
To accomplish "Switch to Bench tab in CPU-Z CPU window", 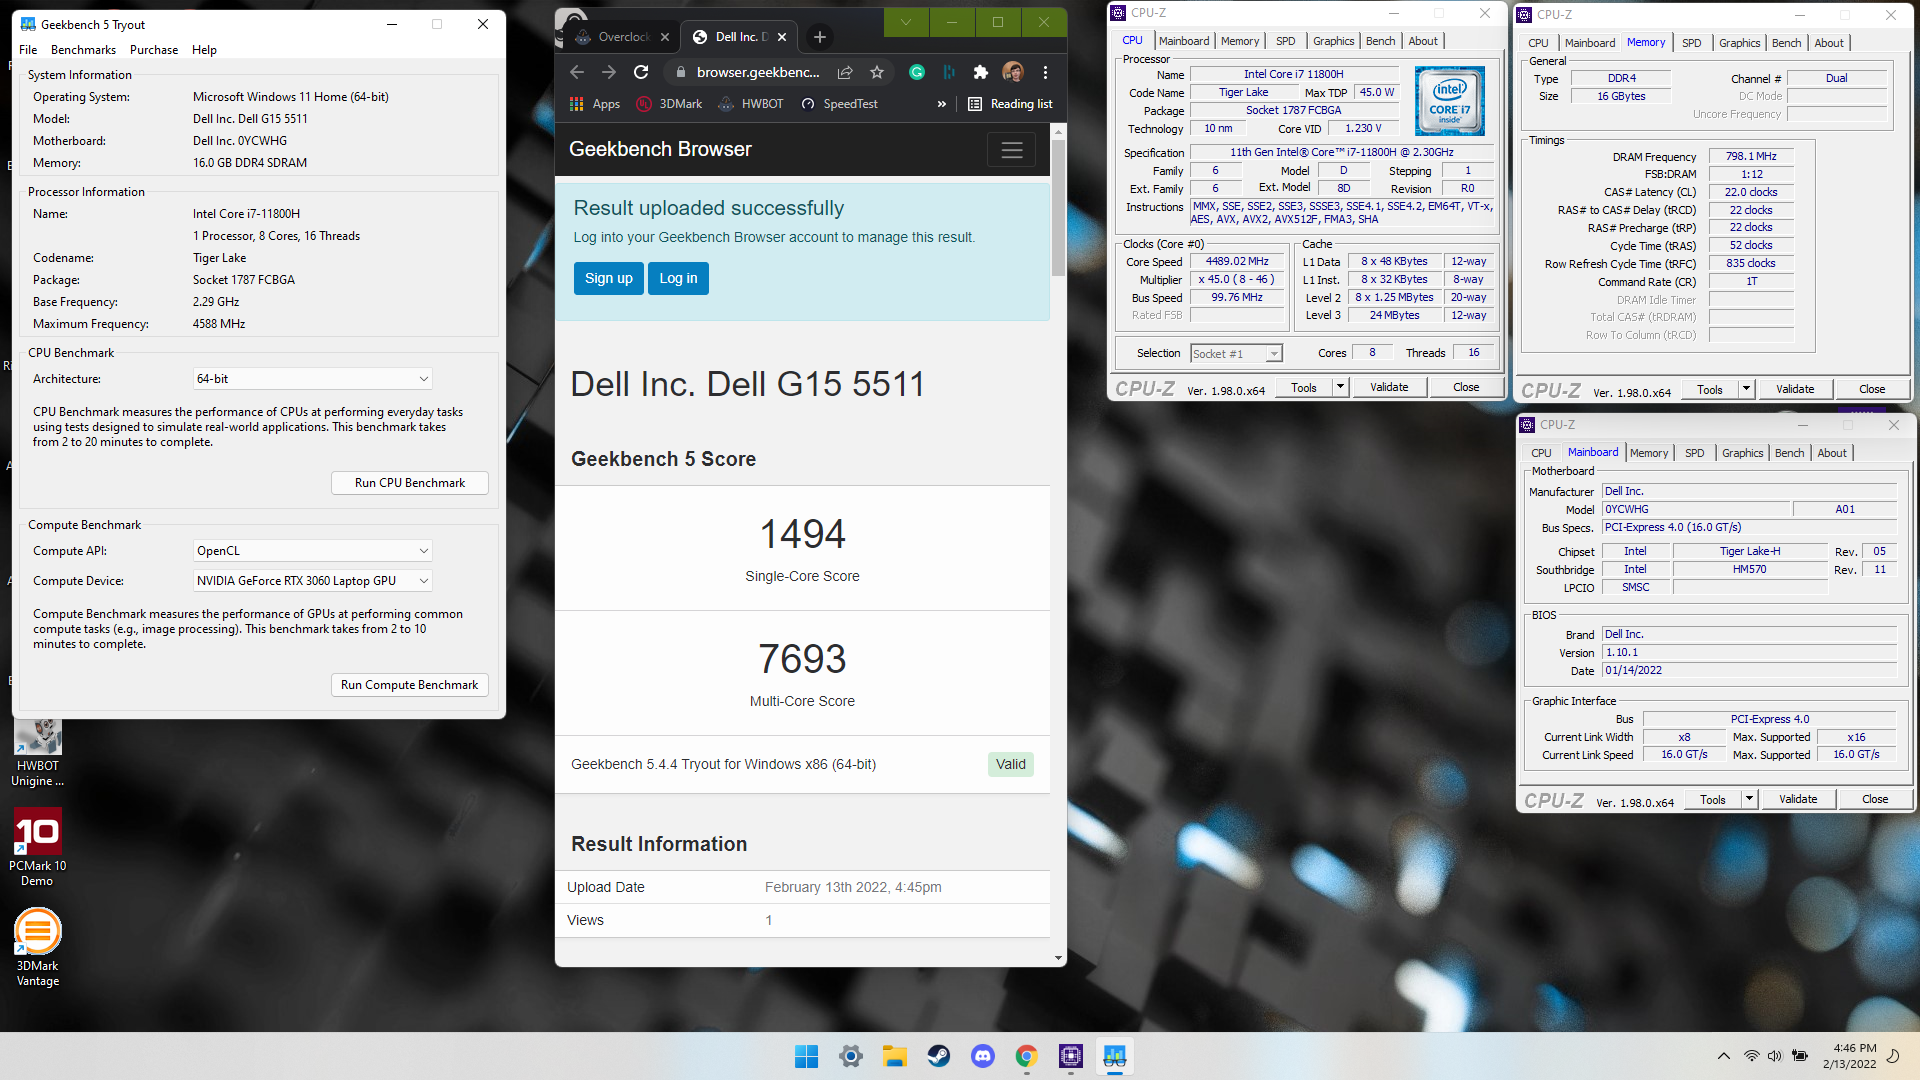I will [x=1380, y=41].
